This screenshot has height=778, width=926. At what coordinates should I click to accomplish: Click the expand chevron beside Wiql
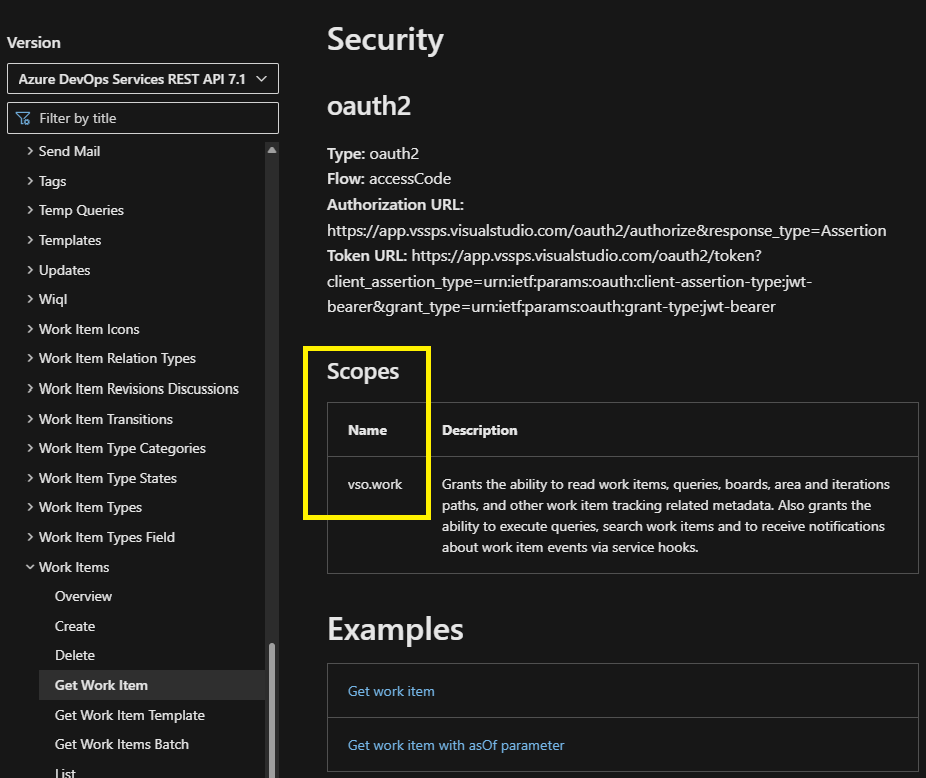[x=29, y=299]
